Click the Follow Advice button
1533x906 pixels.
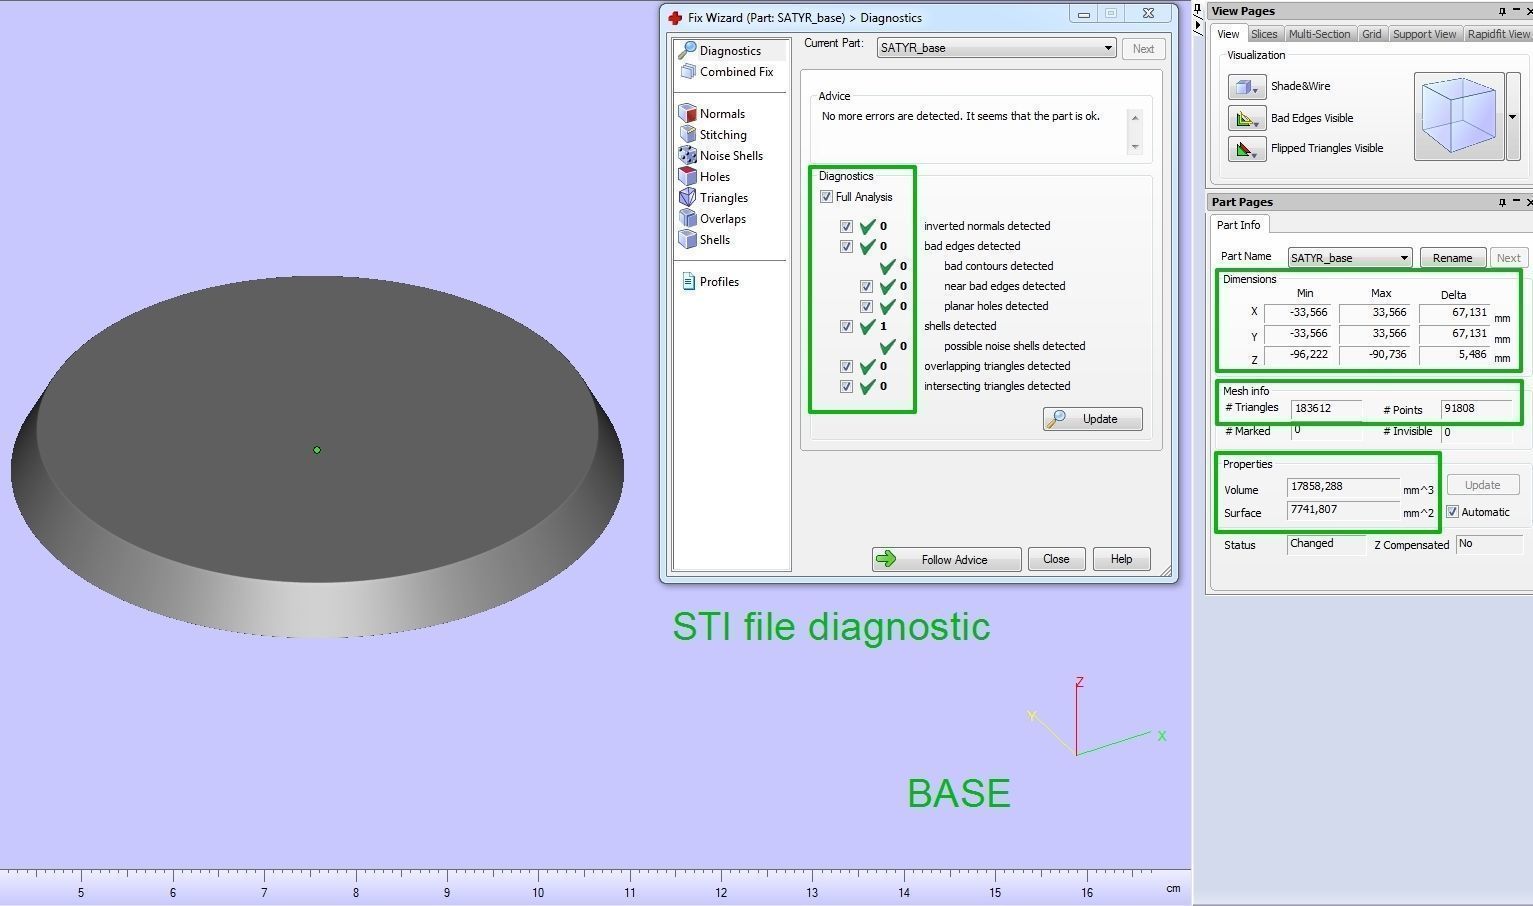pos(946,560)
